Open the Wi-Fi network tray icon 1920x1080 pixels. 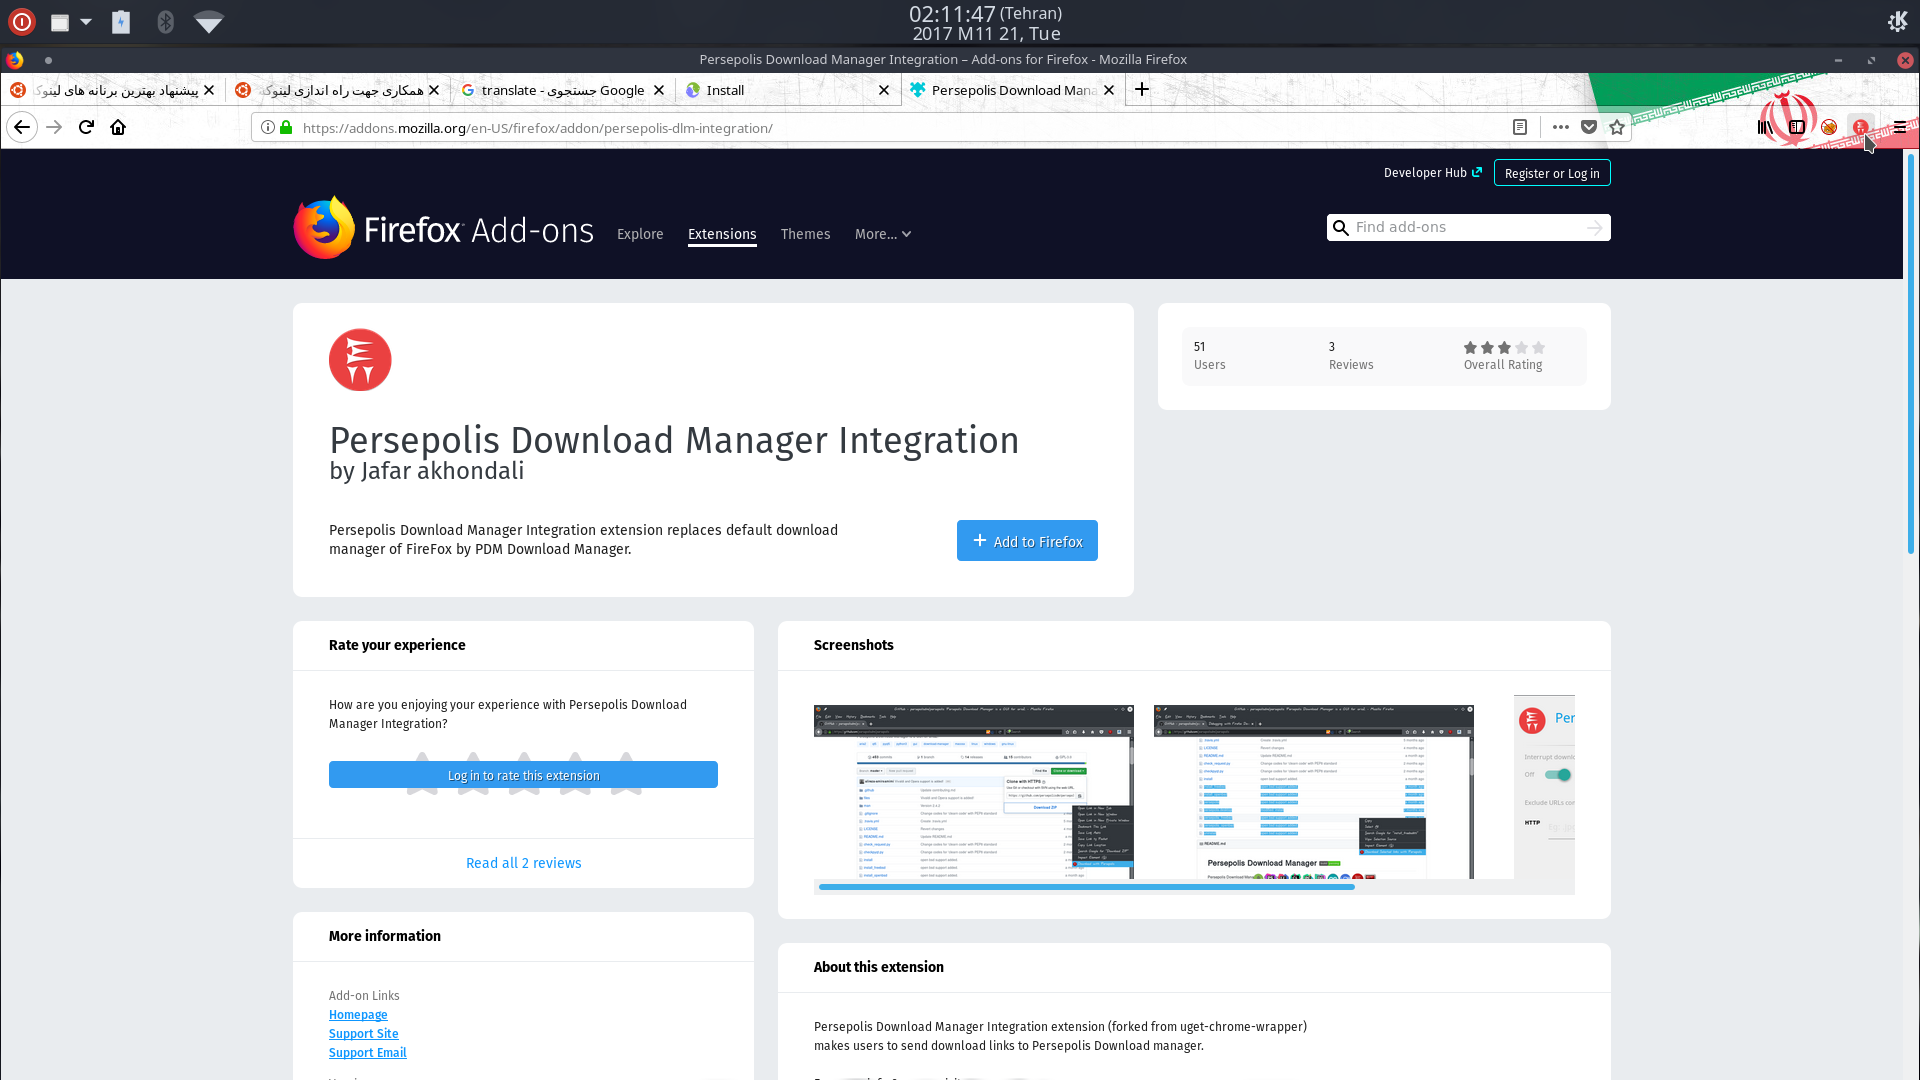coord(208,22)
